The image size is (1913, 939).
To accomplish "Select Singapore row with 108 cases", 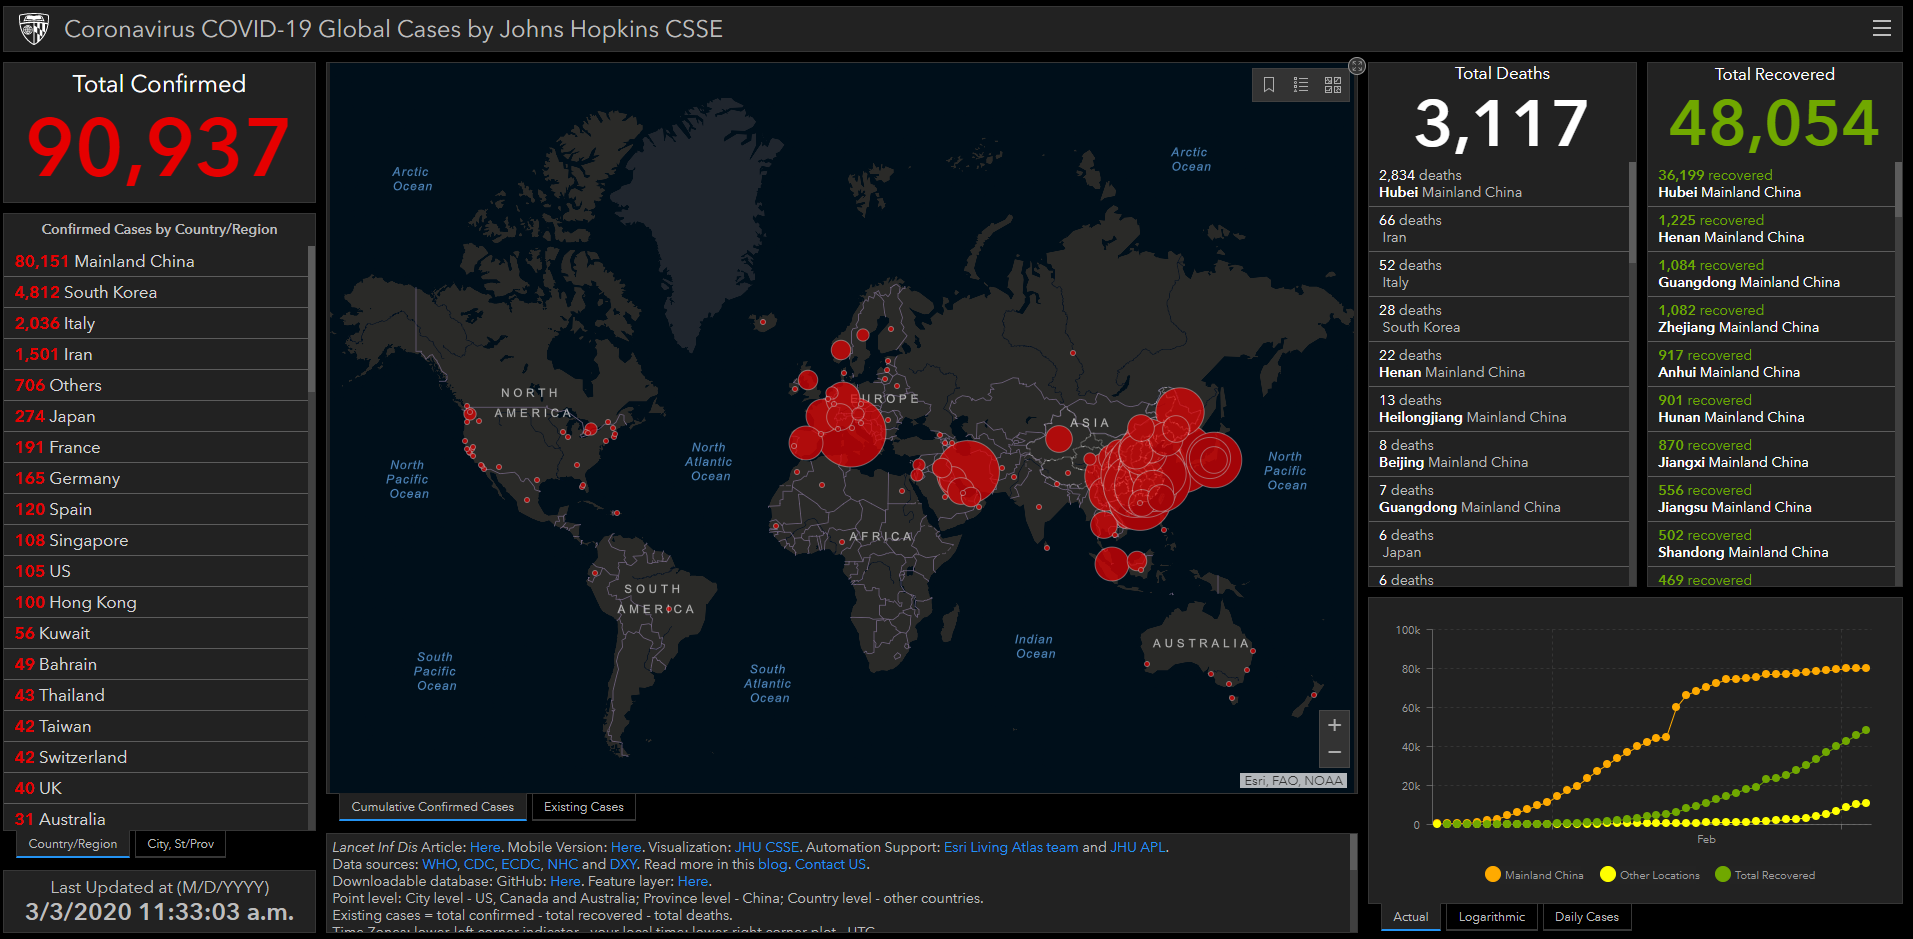I will [156, 540].
